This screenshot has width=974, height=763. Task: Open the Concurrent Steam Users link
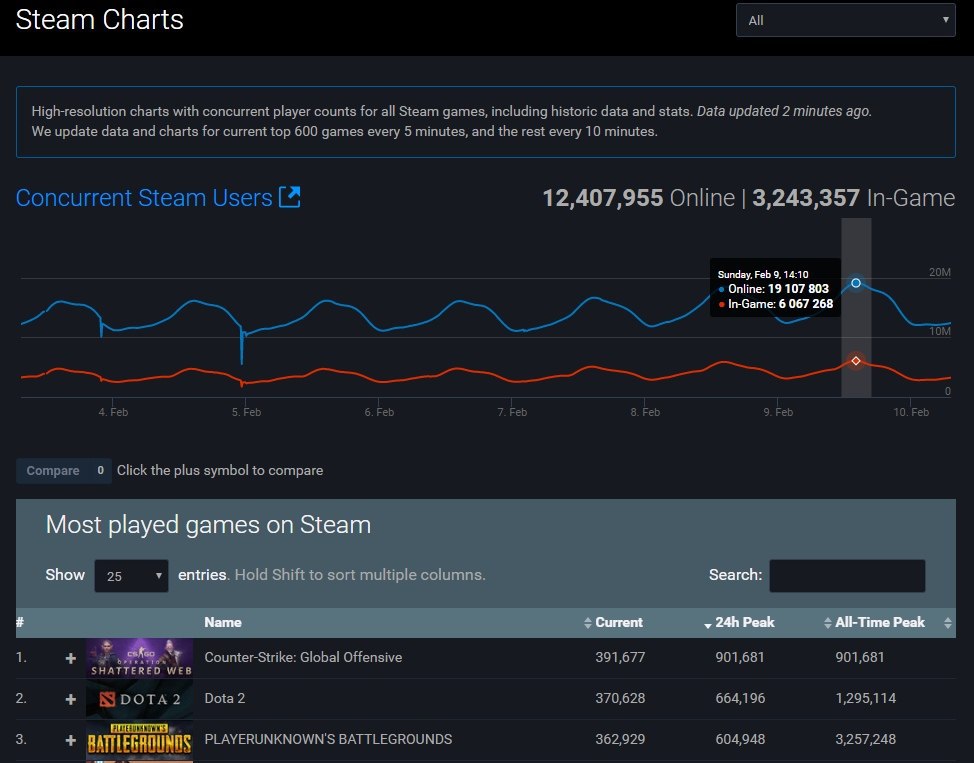(x=144, y=198)
